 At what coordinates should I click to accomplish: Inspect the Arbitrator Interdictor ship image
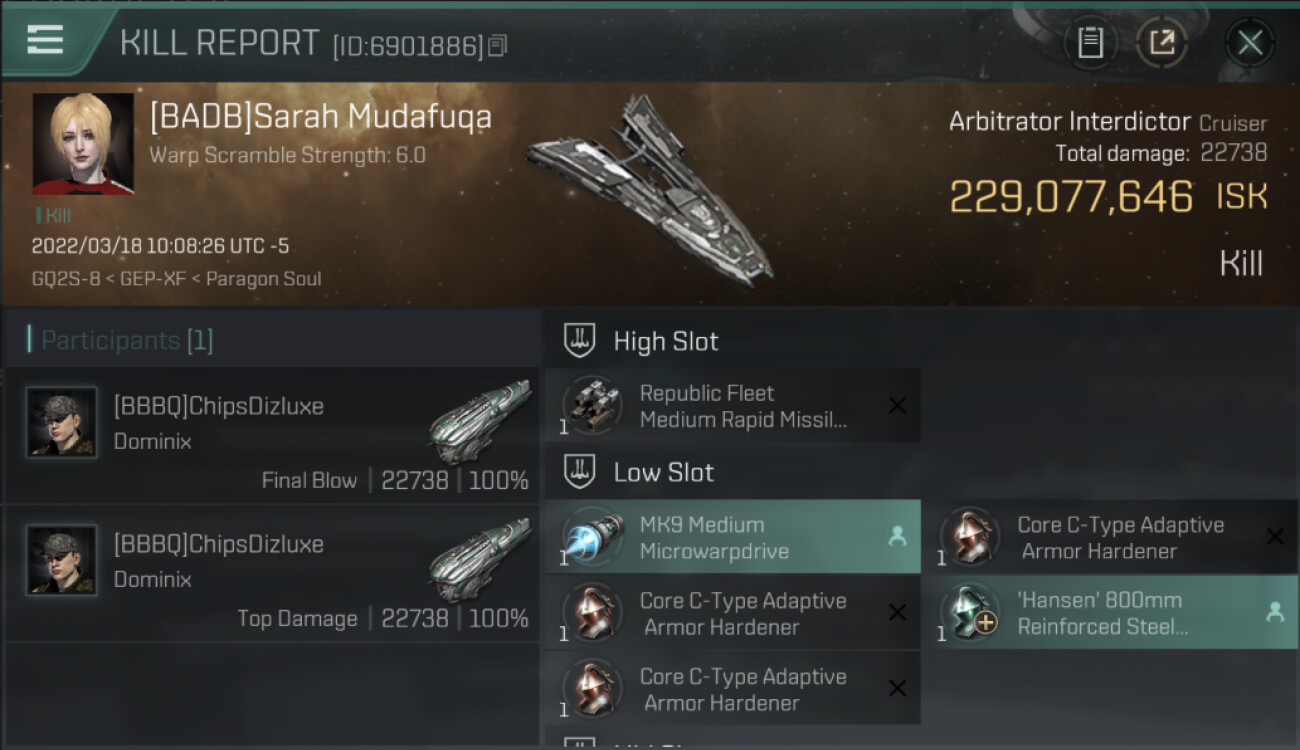(651, 190)
